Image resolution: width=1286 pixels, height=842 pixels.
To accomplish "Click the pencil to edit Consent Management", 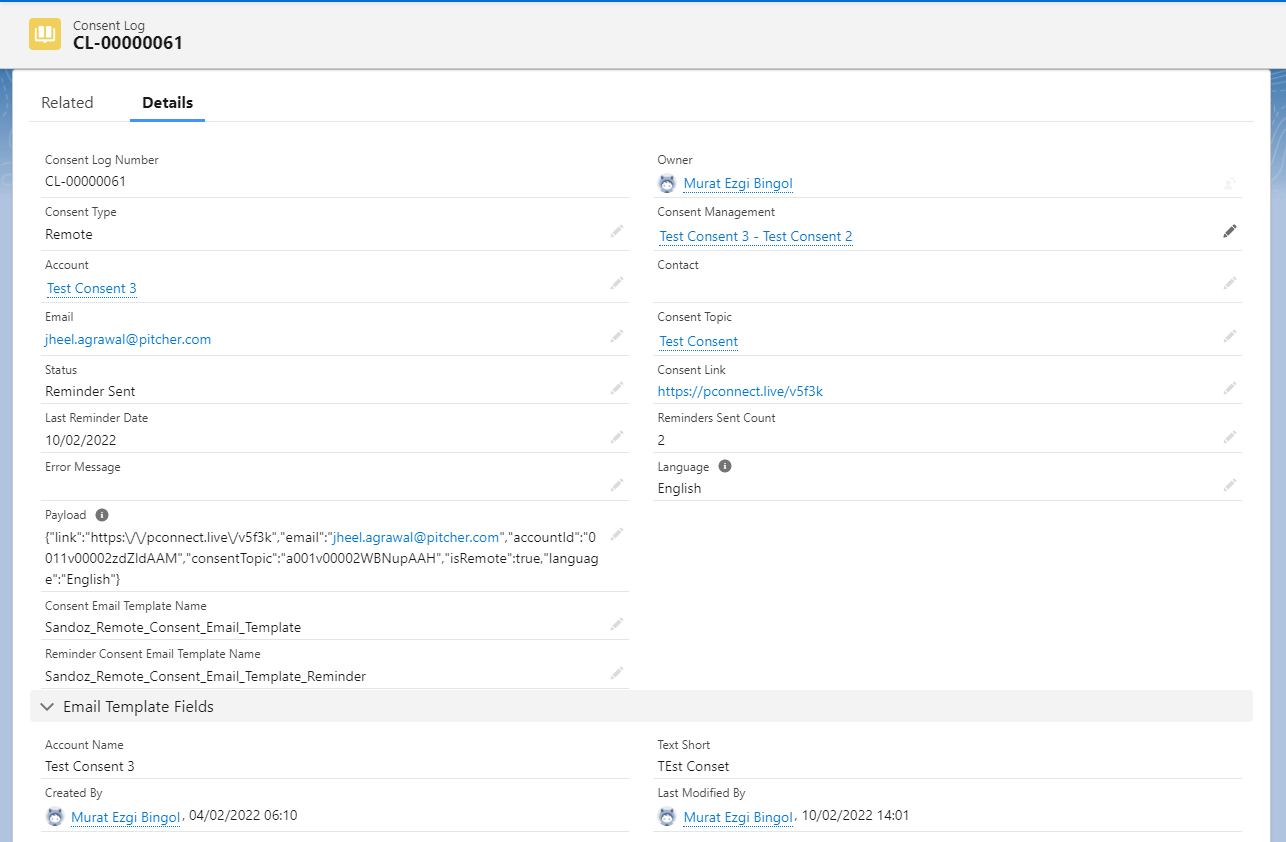I will pos(1230,231).
